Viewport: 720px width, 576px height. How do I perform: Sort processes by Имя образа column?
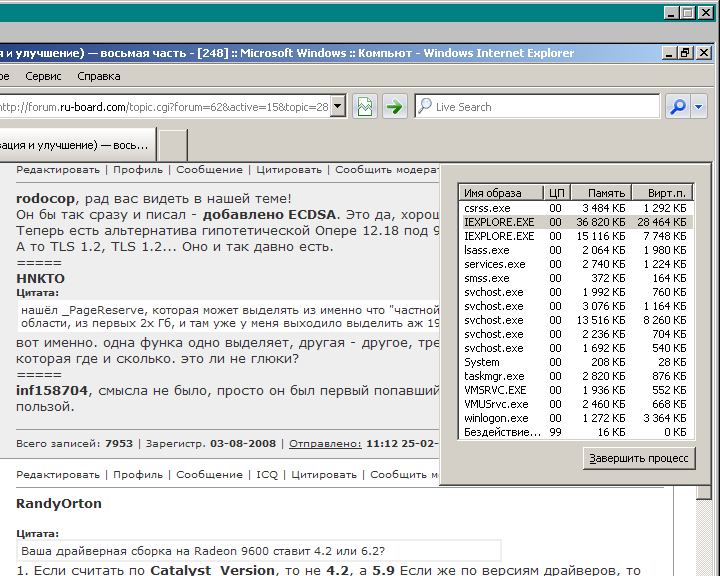(x=501, y=193)
